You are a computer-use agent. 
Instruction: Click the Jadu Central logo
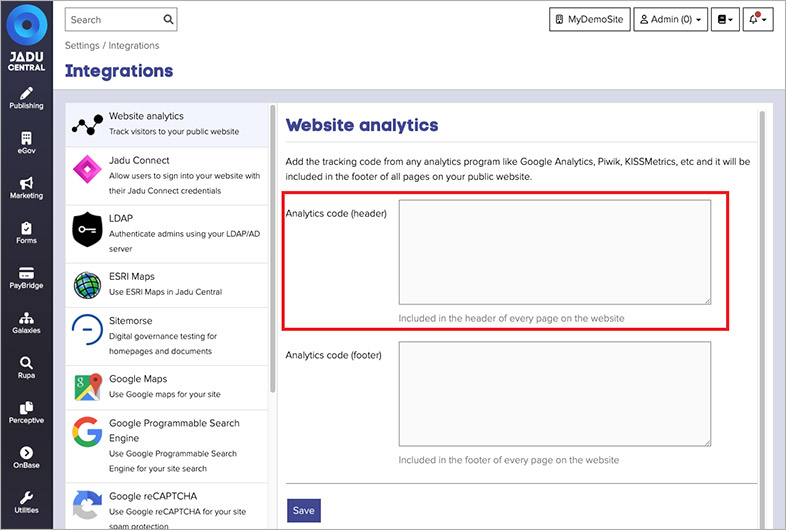[27, 38]
